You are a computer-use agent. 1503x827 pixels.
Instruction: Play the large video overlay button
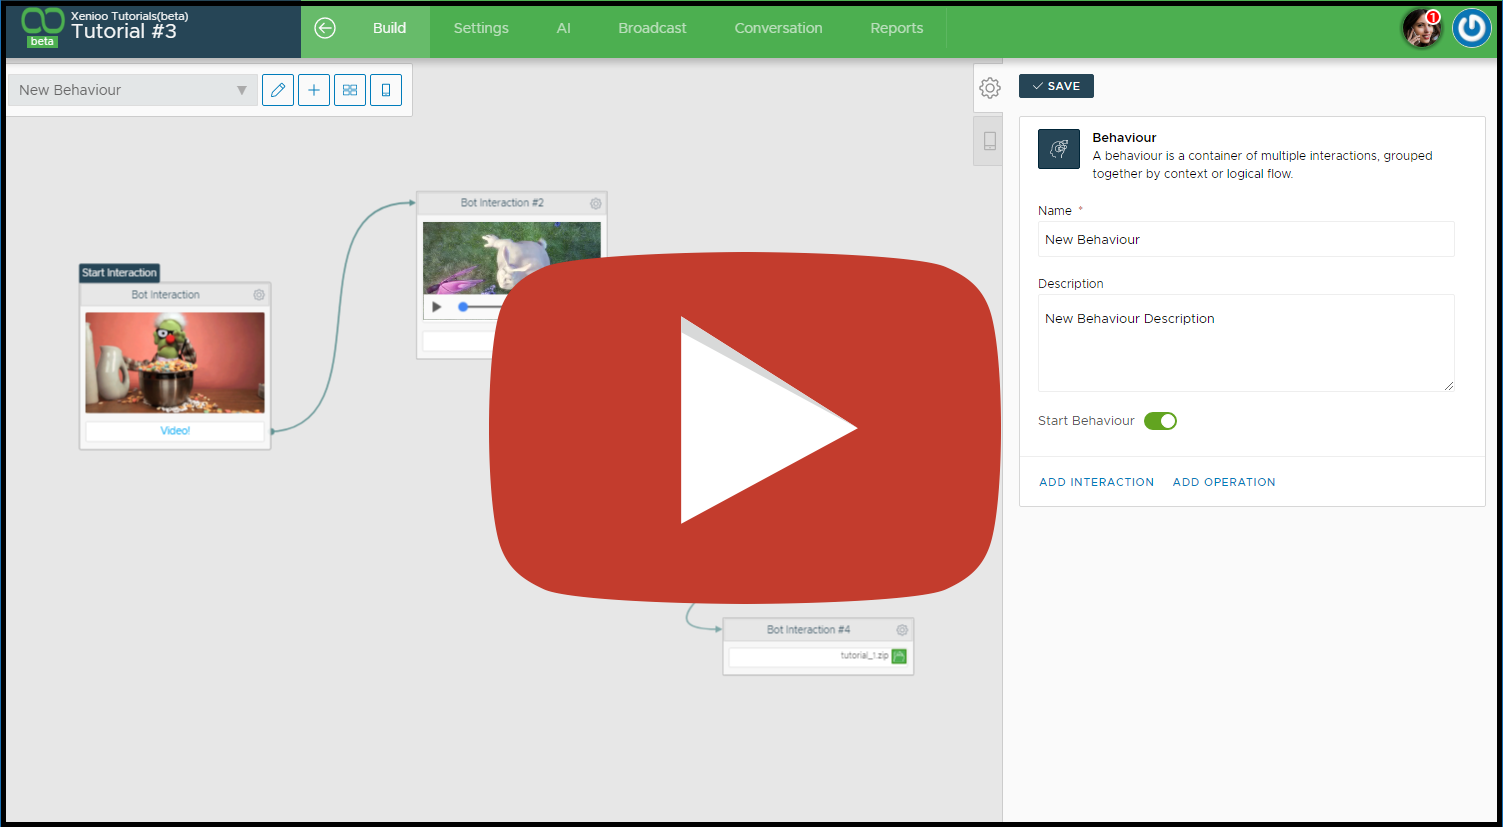pyautogui.click(x=745, y=427)
